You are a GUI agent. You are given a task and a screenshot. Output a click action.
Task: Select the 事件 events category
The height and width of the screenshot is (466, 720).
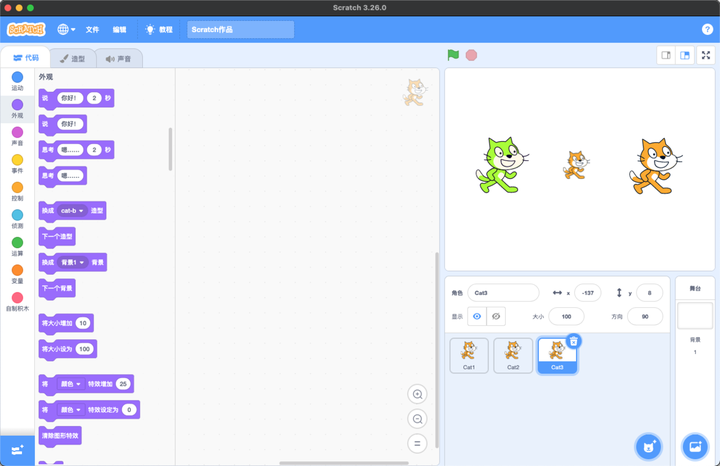[x=17, y=164]
